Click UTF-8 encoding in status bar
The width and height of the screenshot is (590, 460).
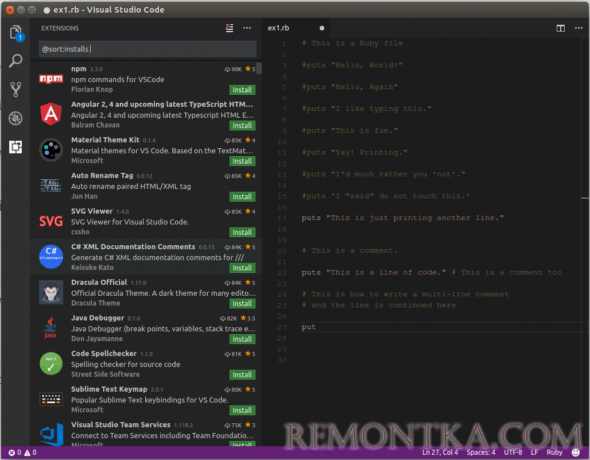[513, 452]
